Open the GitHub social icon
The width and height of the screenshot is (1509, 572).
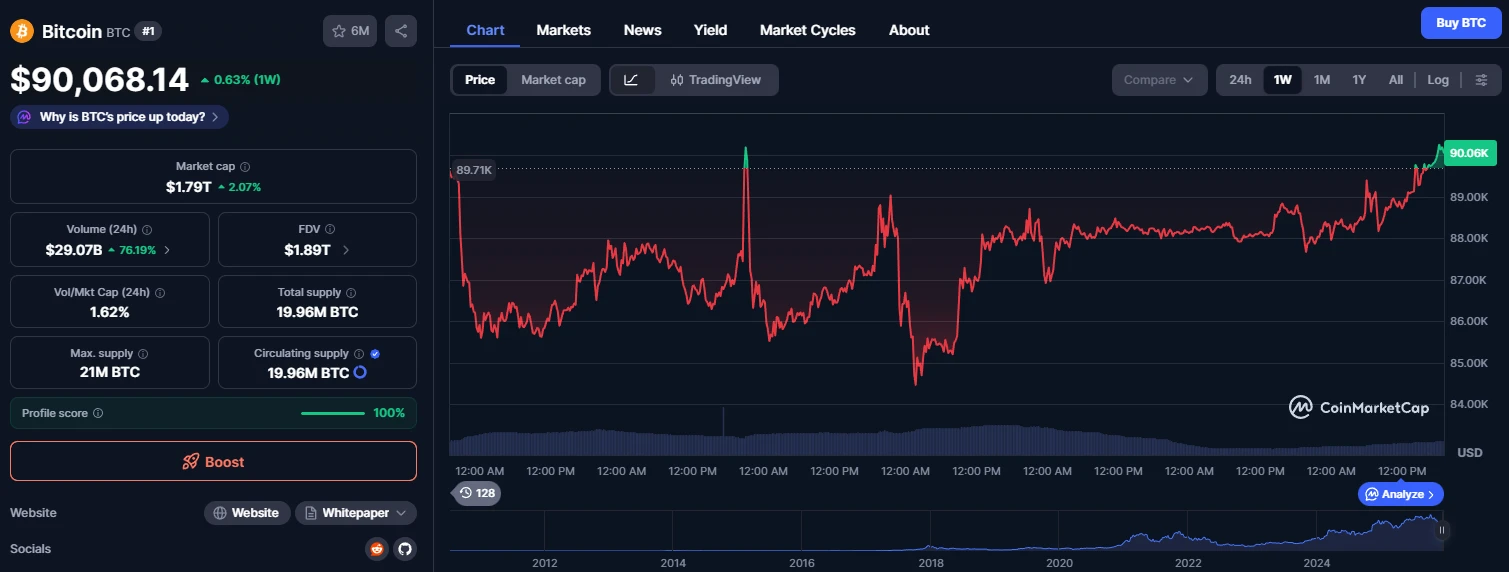pos(404,548)
